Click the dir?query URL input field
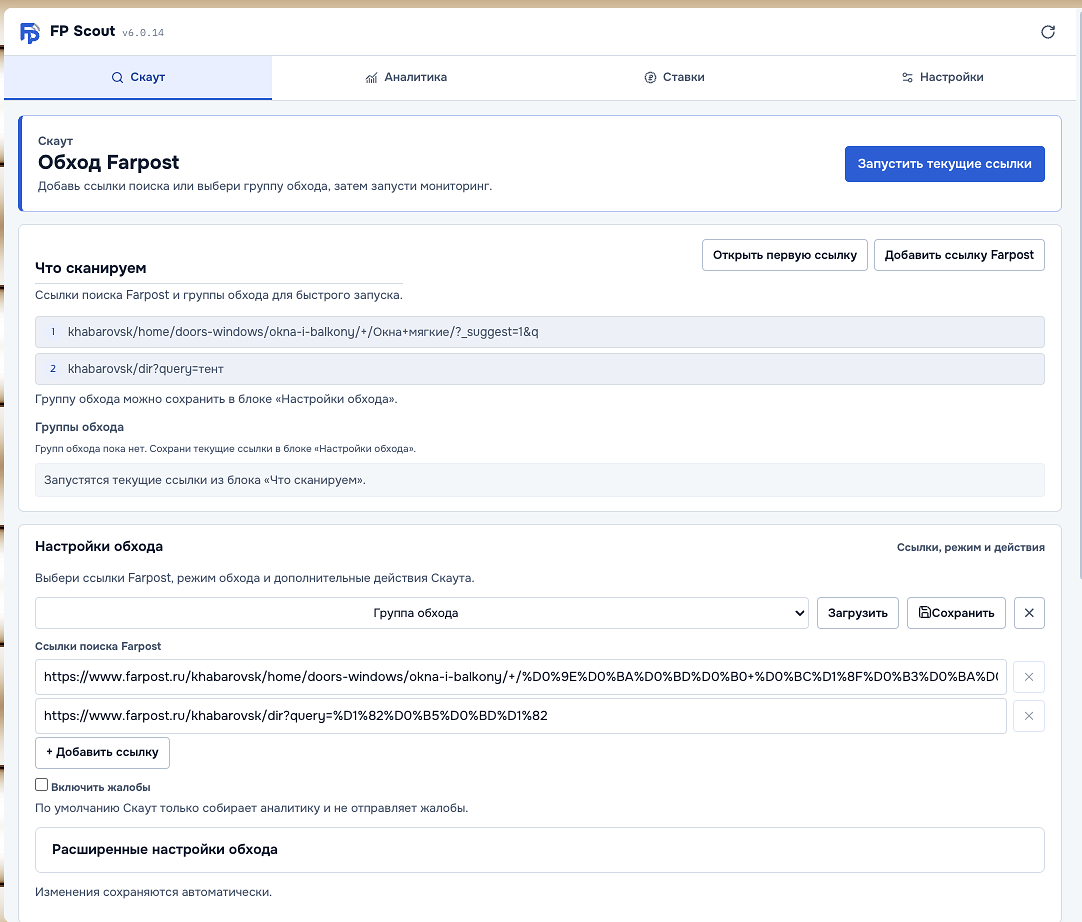The image size is (1082, 922). pyautogui.click(x=521, y=716)
